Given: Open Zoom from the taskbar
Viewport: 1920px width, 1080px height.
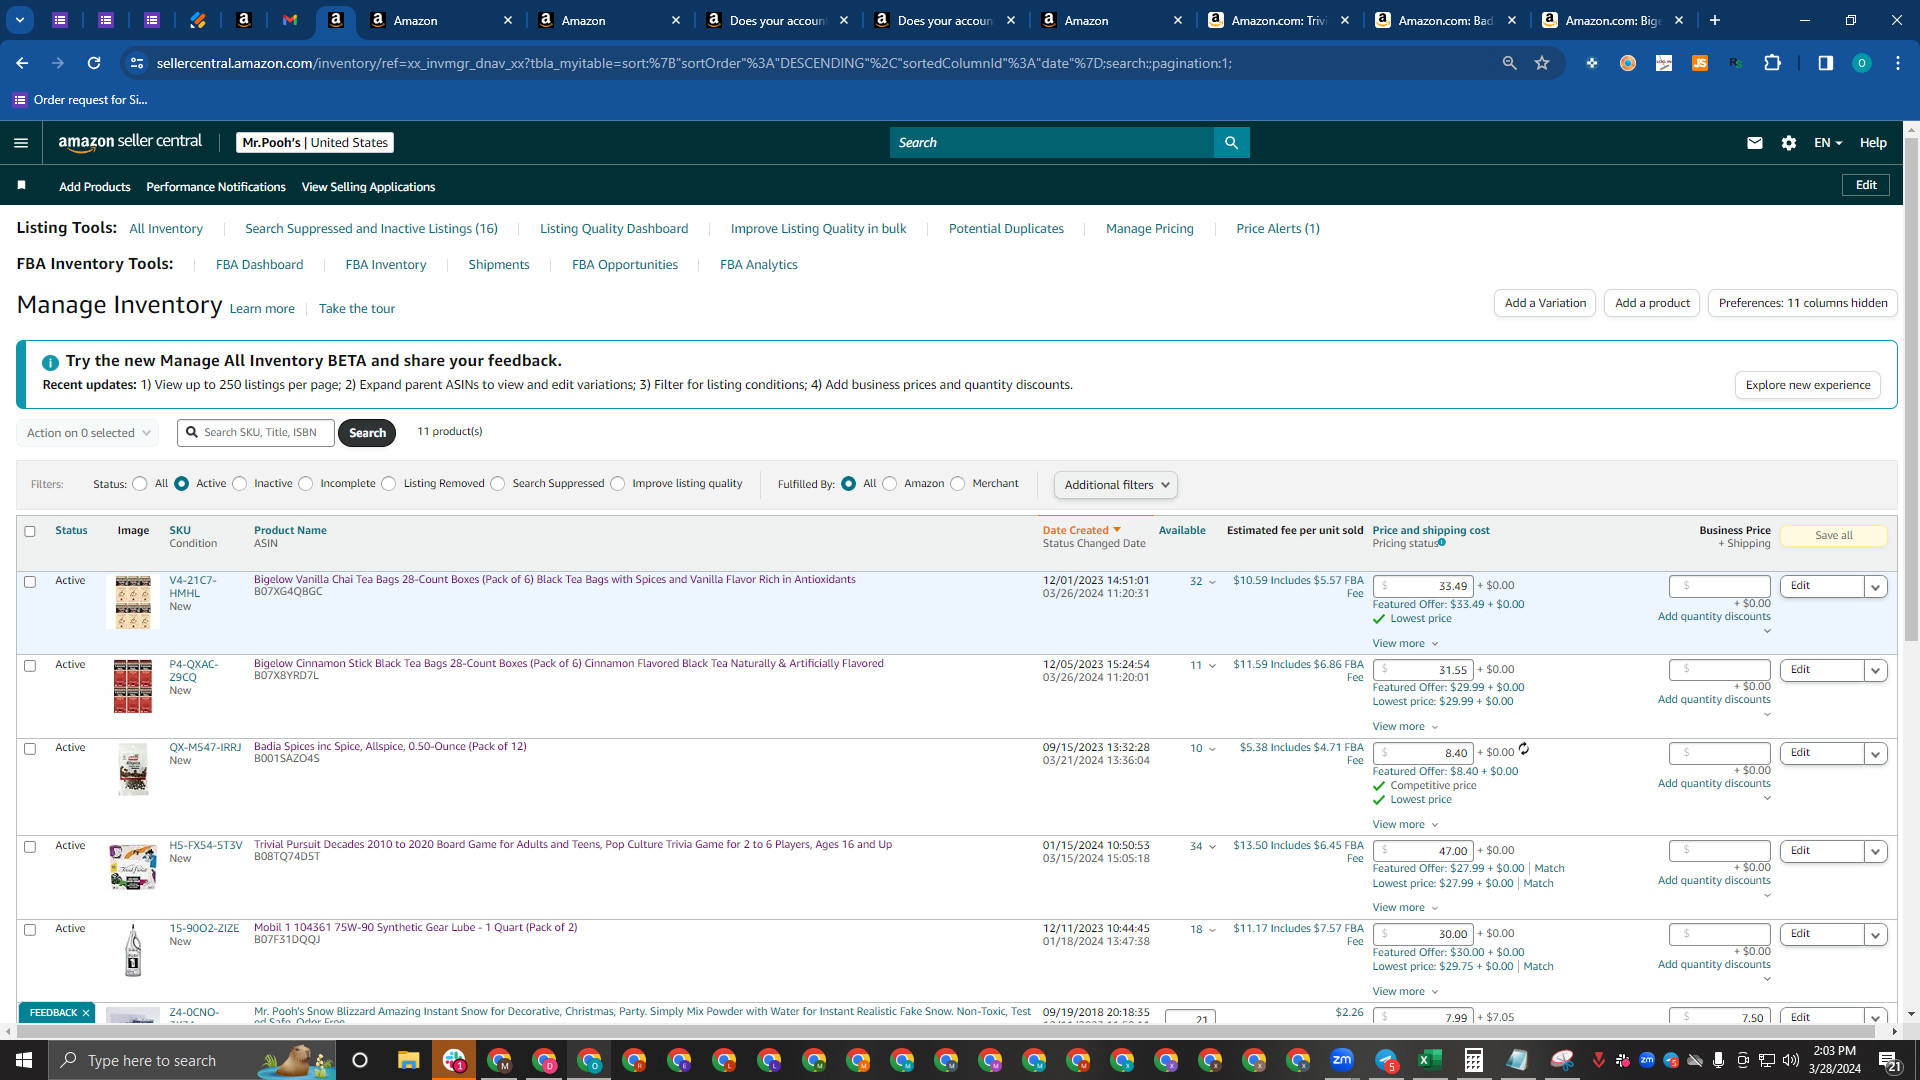Looking at the screenshot, I should click(1341, 1060).
